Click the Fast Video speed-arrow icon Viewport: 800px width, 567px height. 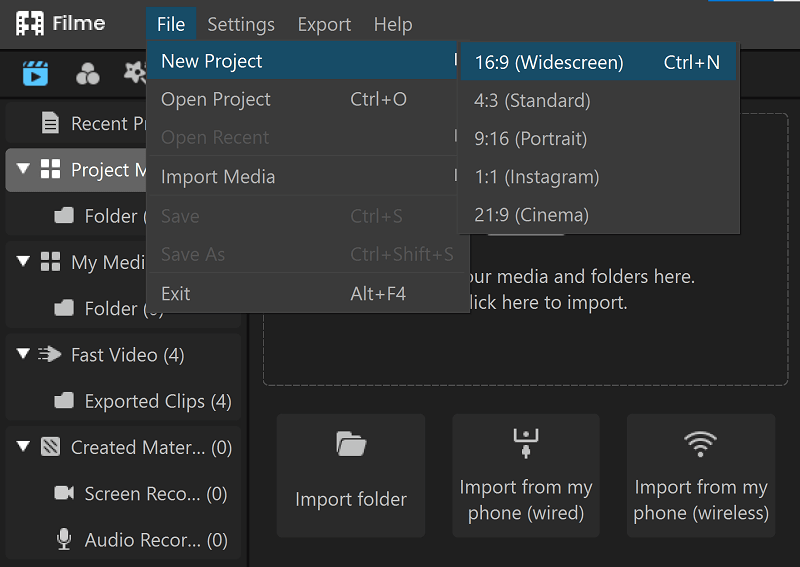pyautogui.click(x=49, y=354)
